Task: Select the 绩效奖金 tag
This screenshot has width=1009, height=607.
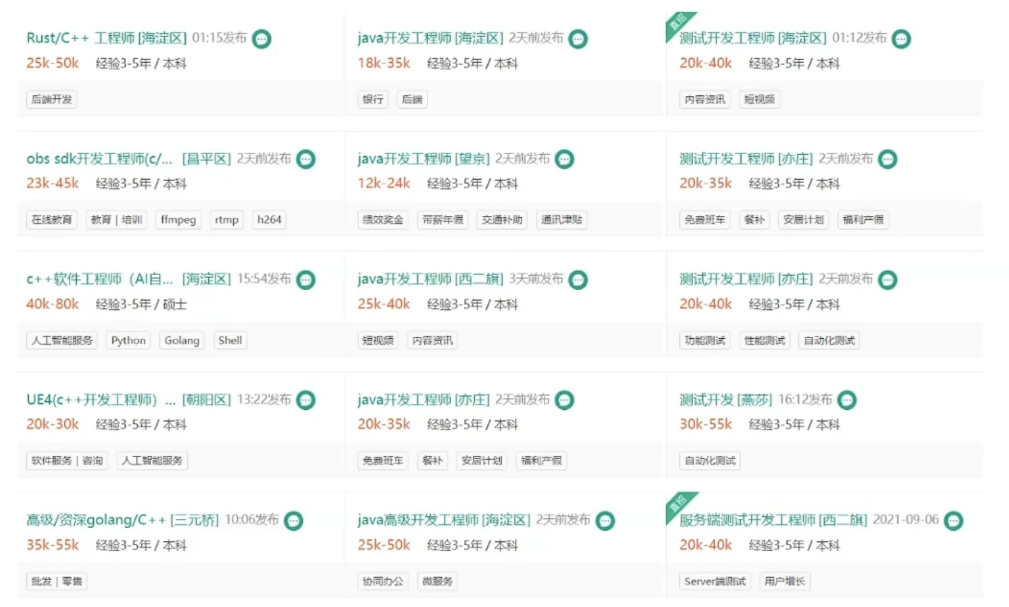Action: [x=383, y=219]
